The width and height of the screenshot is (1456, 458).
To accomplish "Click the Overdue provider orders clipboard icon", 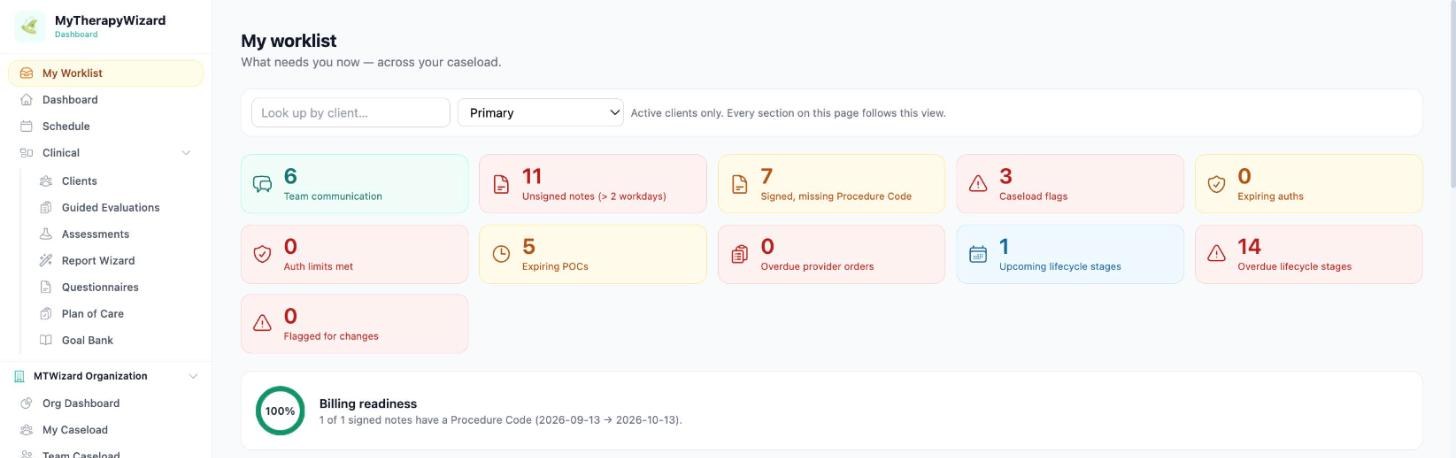I will pyautogui.click(x=739, y=254).
